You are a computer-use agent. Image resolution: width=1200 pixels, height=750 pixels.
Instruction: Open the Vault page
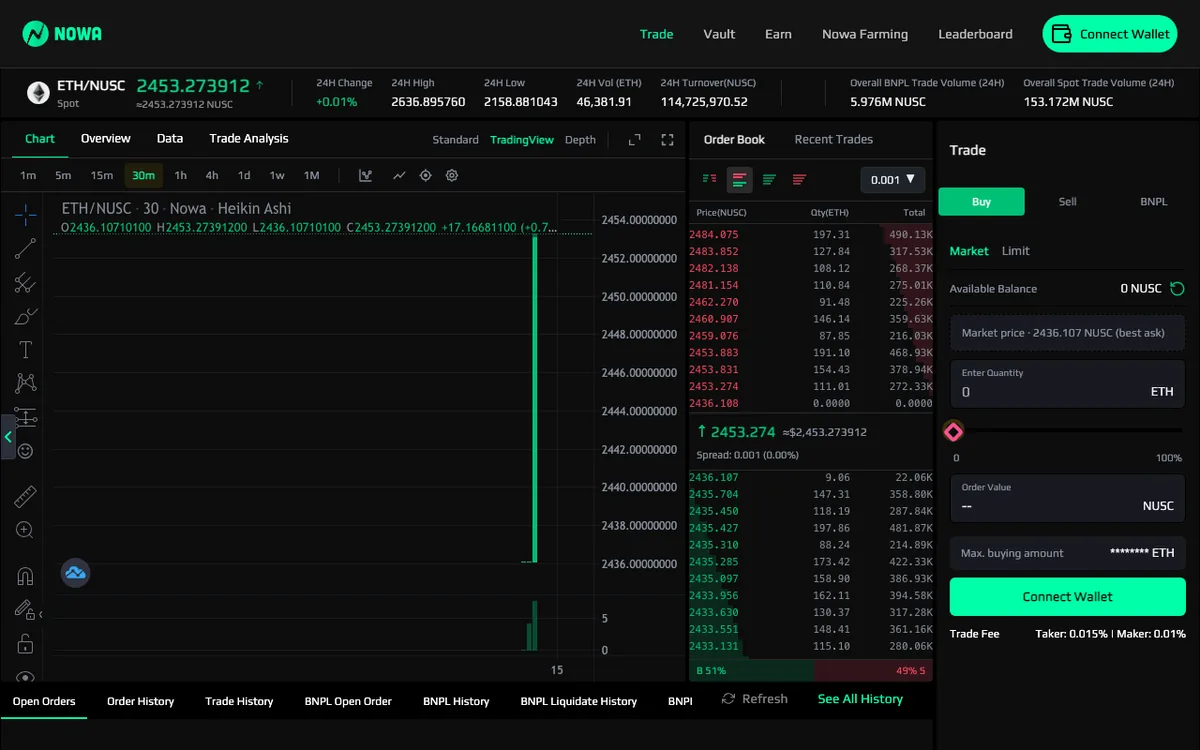click(x=719, y=34)
